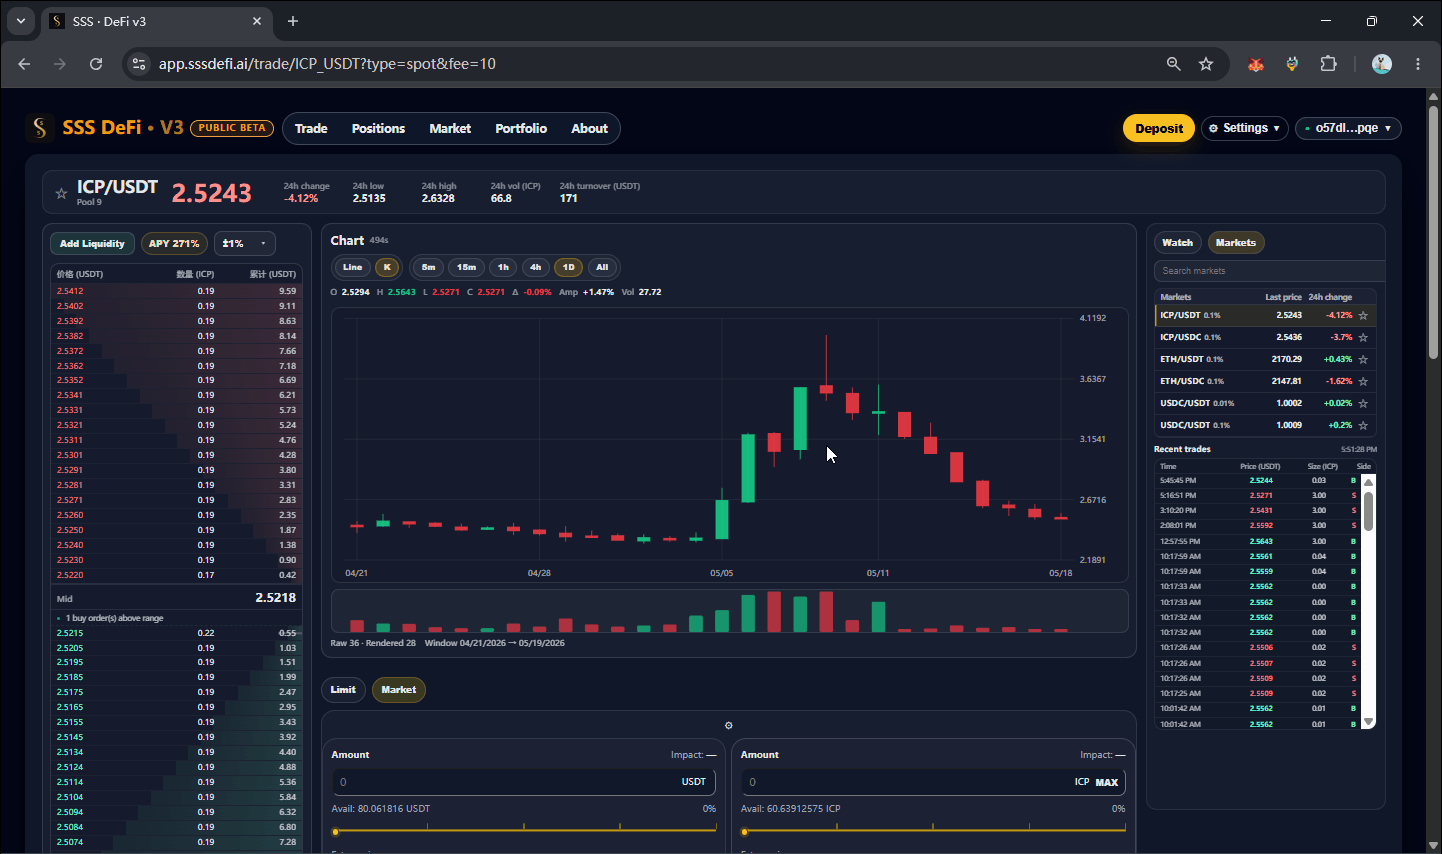Select 1D chart interval
Viewport: 1442px width, 854px height.
568,267
